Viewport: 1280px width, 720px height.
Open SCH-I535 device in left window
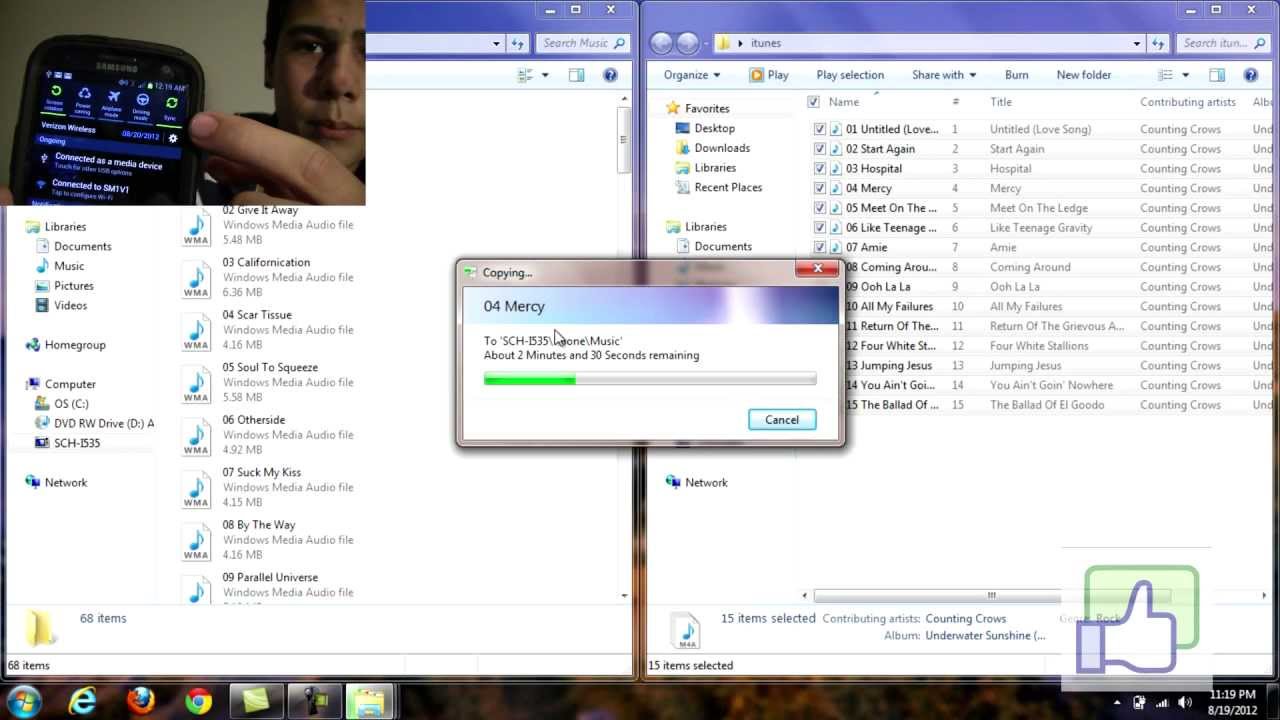(x=77, y=443)
